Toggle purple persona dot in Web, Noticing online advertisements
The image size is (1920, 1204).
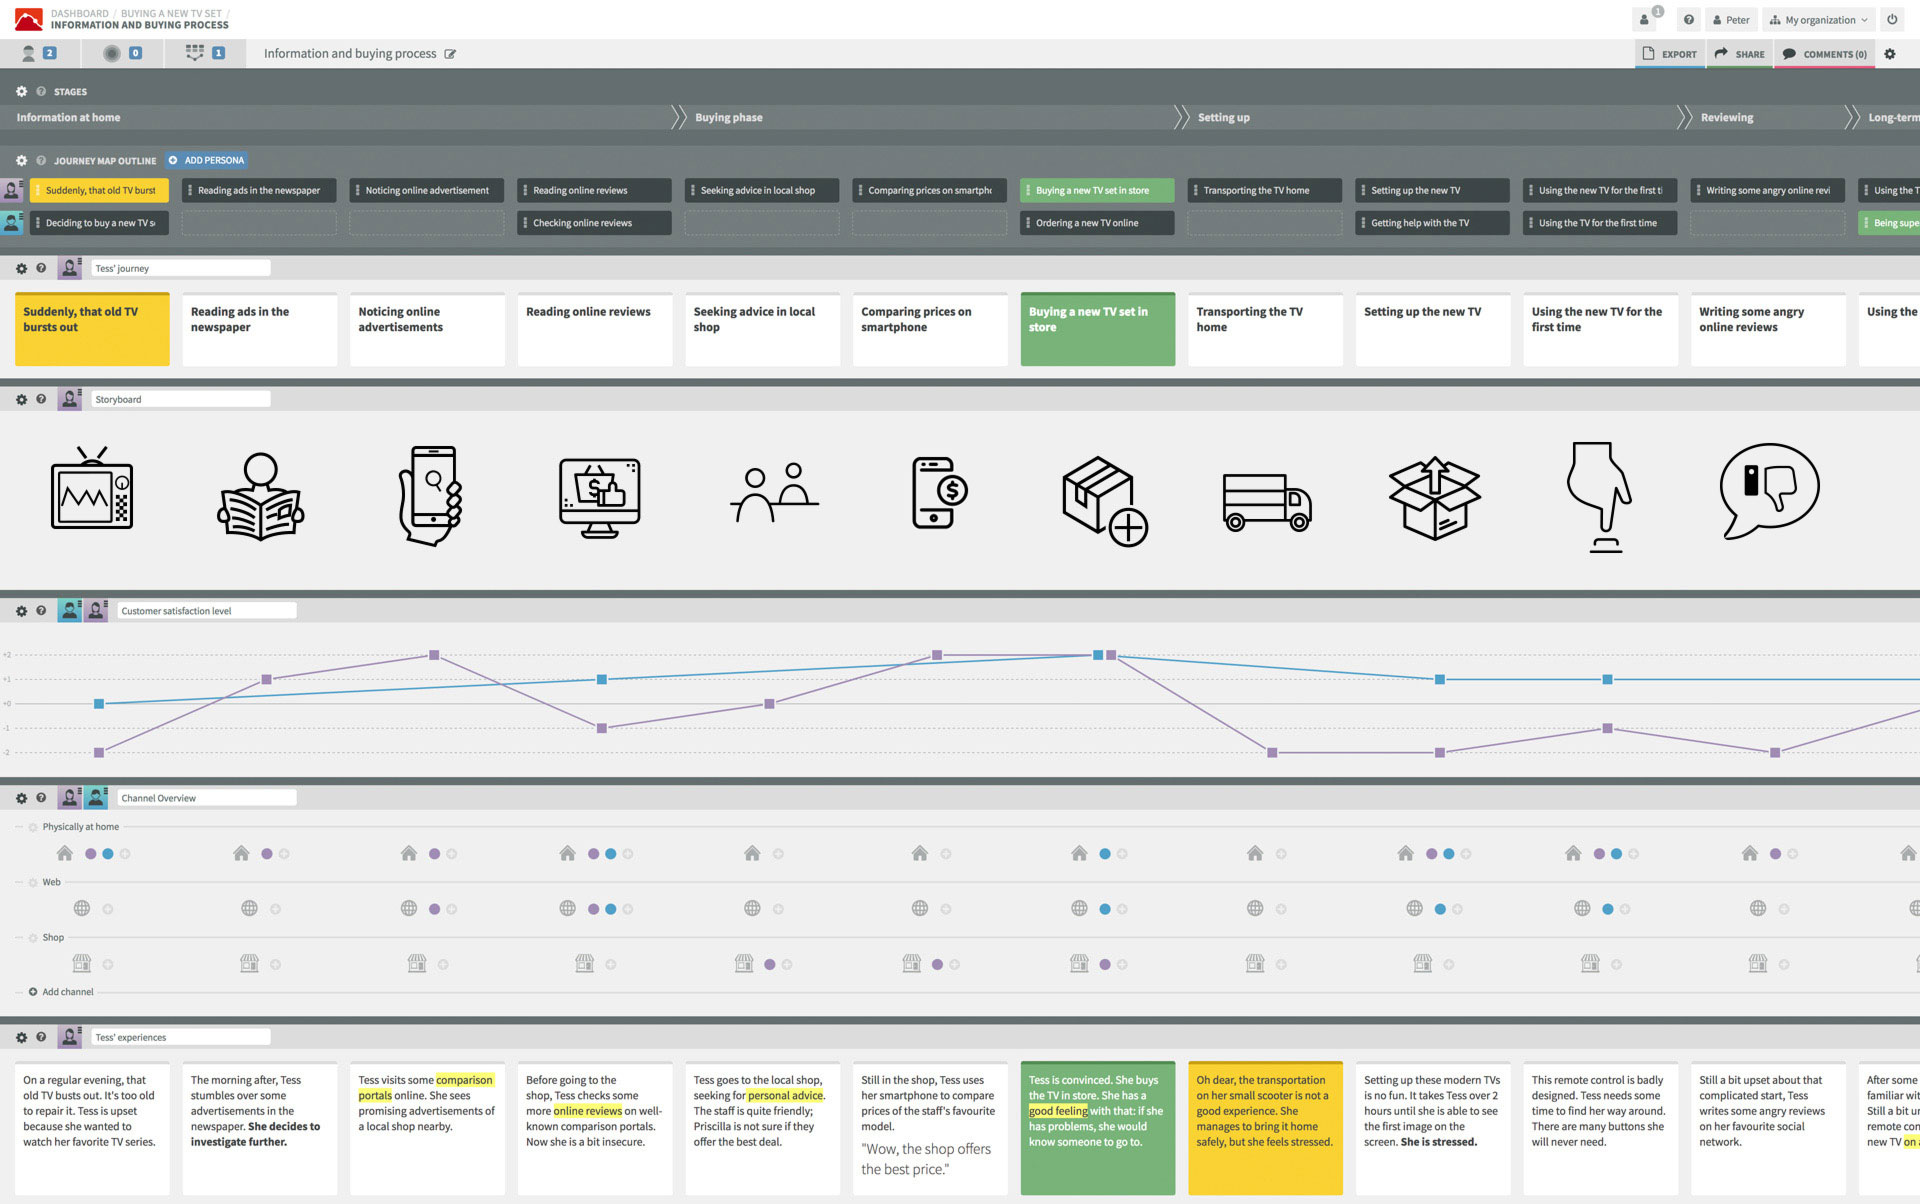coord(434,909)
